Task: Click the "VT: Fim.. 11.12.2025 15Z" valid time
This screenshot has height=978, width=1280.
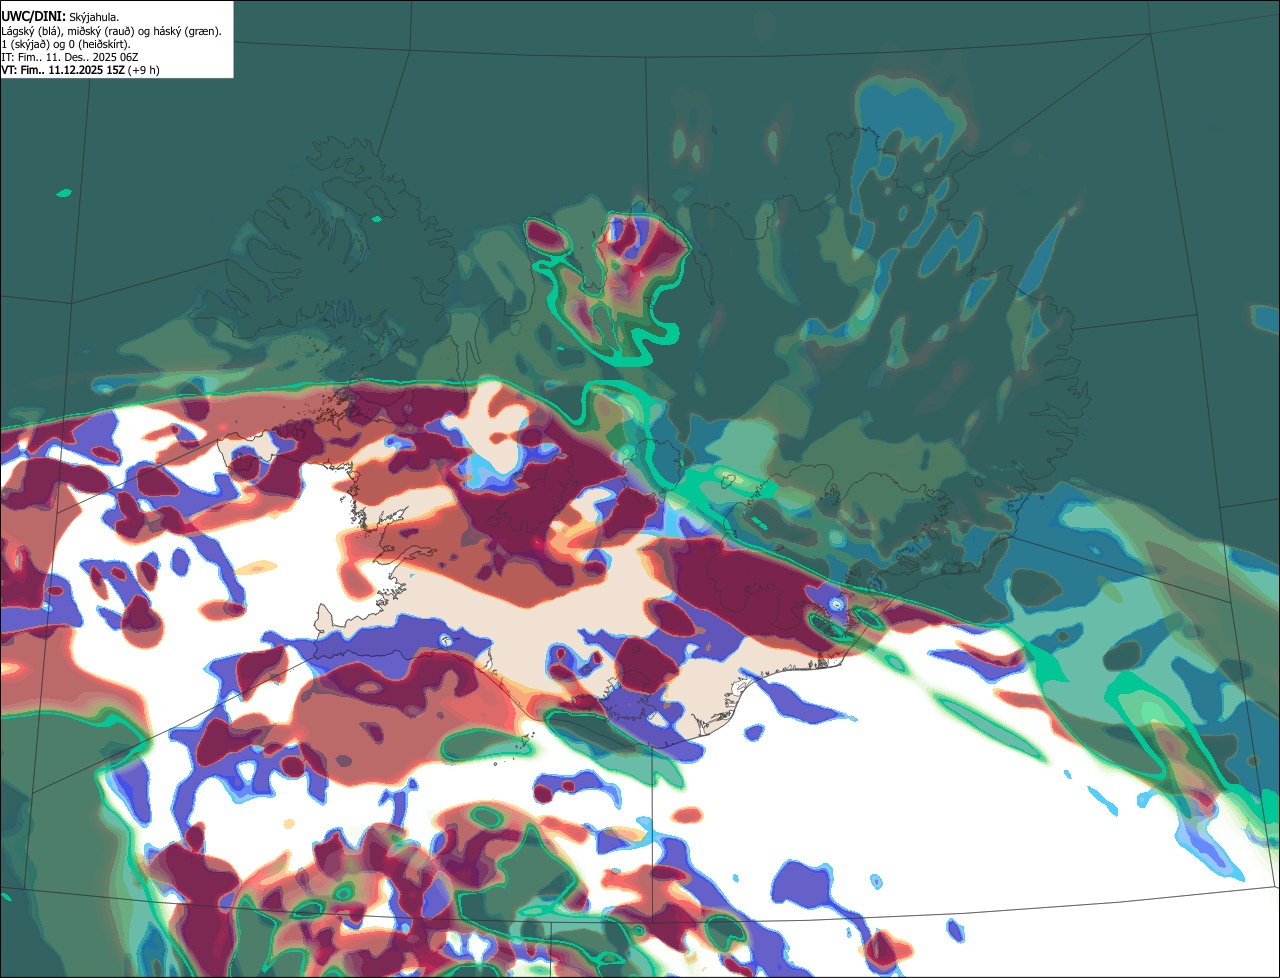Action: pyautogui.click(x=63, y=70)
